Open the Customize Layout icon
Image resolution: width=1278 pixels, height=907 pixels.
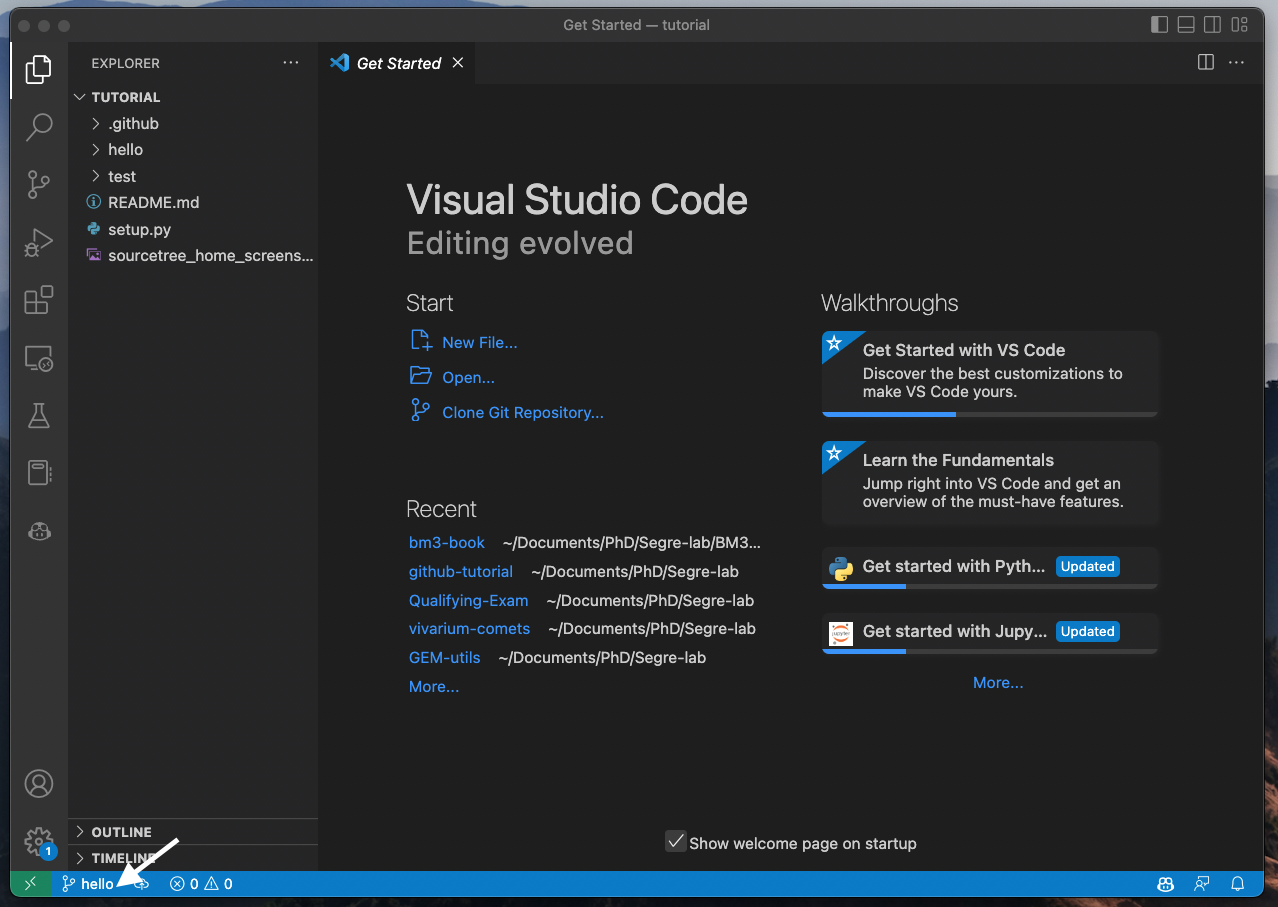click(x=1240, y=25)
